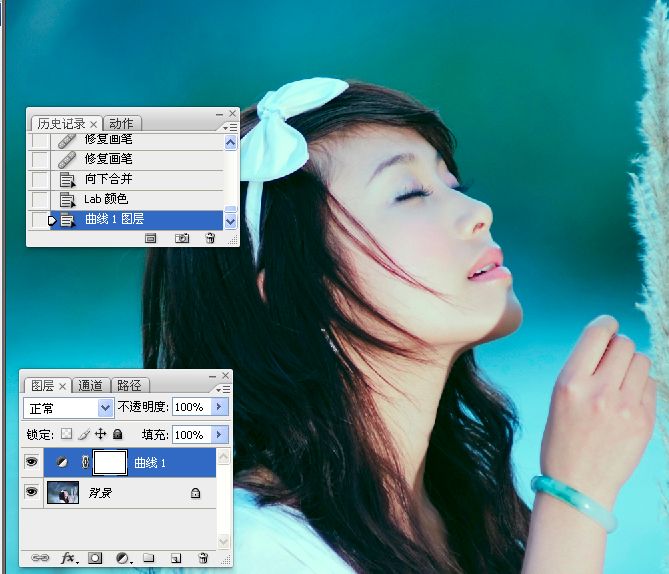Create new document from current history state
Image resolution: width=669 pixels, height=574 pixels.
coord(151,238)
